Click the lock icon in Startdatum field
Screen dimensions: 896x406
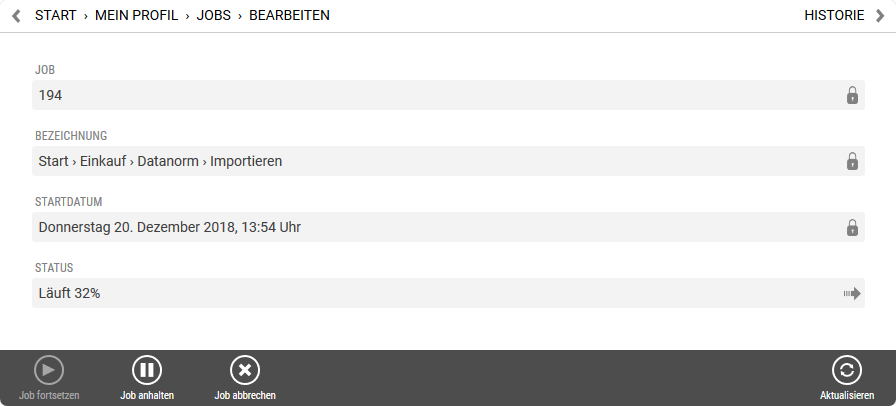(852, 227)
